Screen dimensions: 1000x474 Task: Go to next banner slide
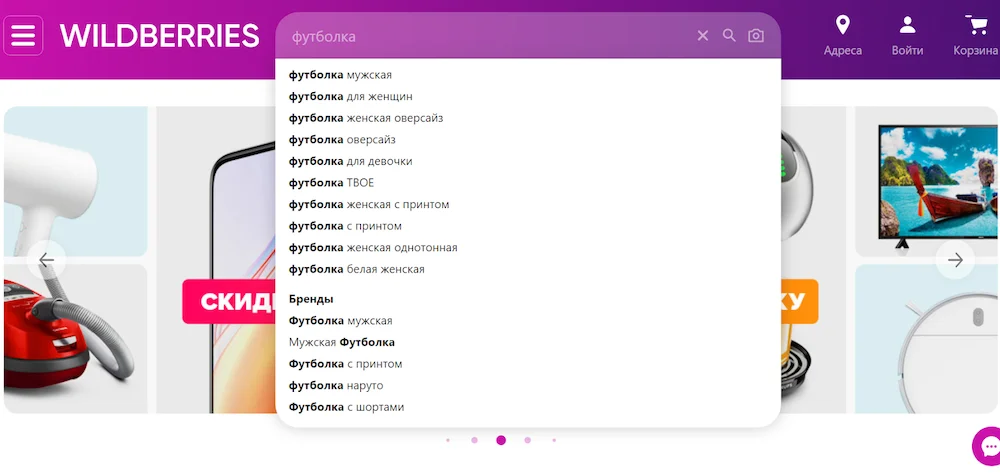955,260
